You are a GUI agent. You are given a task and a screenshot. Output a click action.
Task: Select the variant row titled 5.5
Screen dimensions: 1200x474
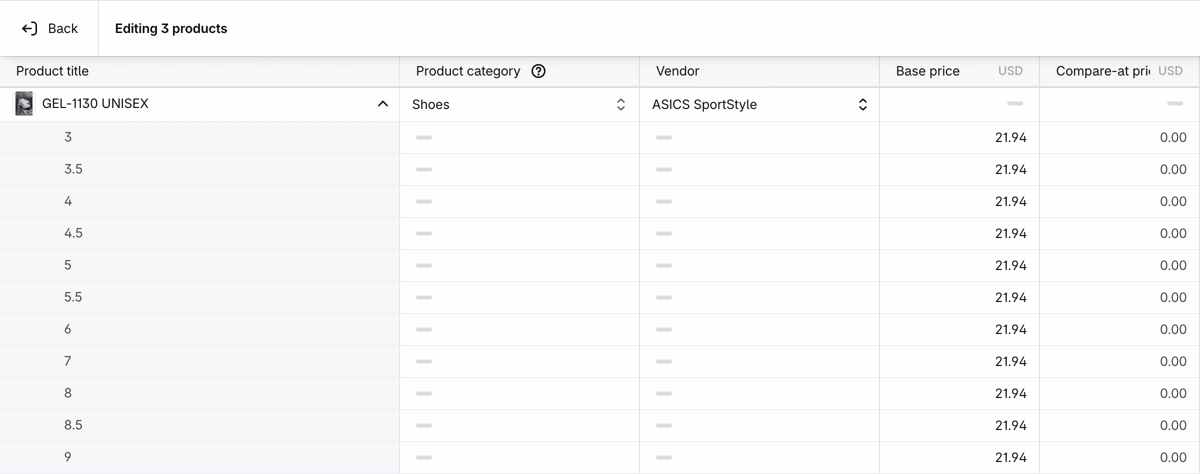[x=199, y=297]
